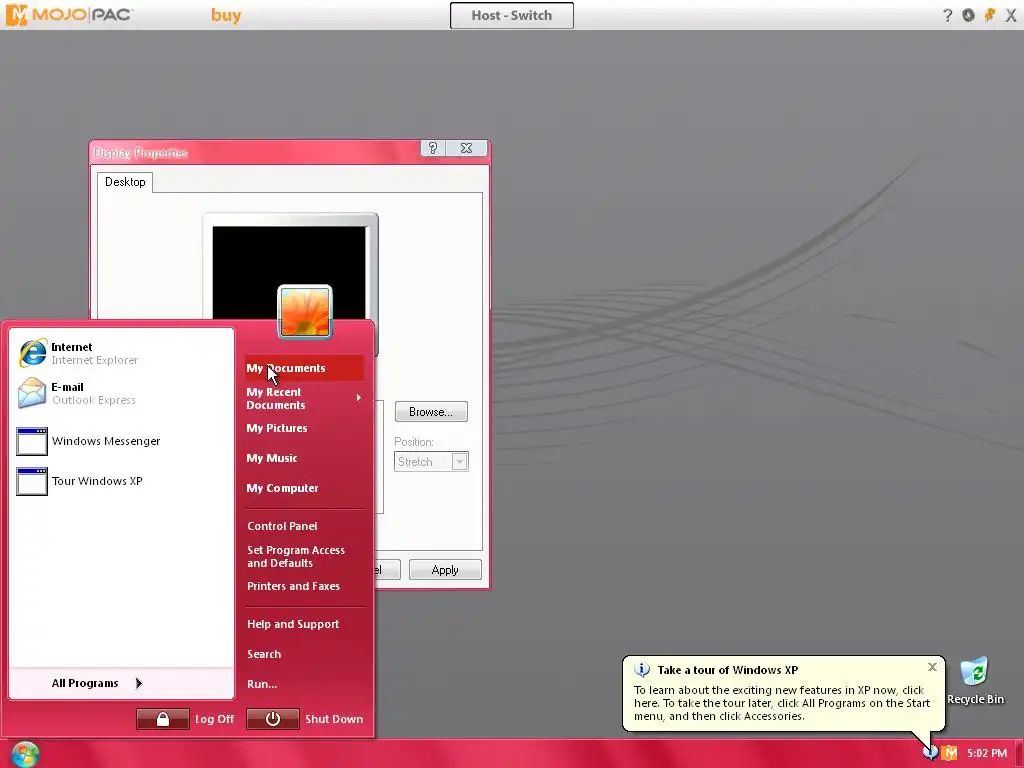
Task: Click the Start orb button
Action: point(25,754)
